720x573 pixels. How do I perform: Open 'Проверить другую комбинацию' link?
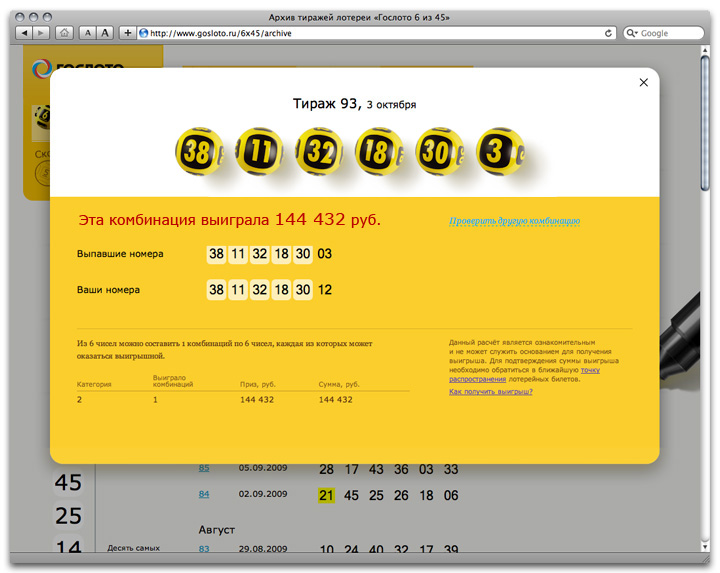[x=514, y=221]
